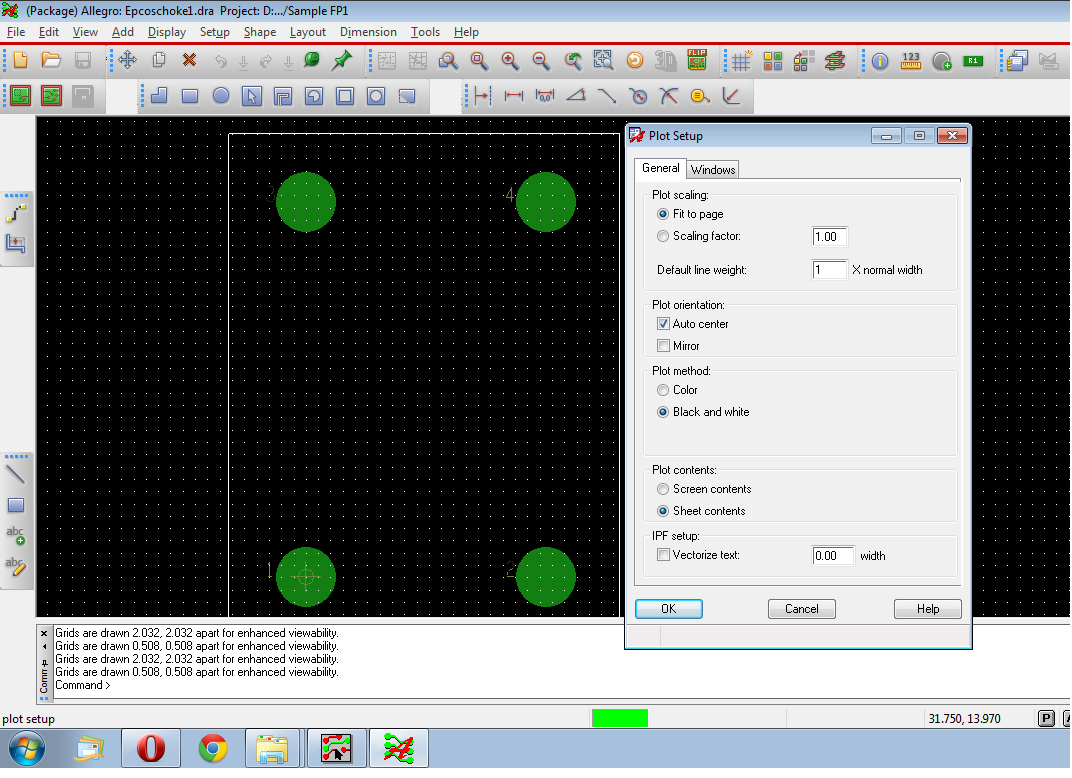Click the Windows Start button

point(27,749)
